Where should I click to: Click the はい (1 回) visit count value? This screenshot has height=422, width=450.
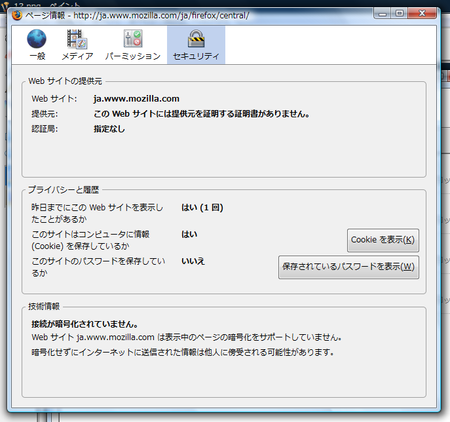coord(202,208)
